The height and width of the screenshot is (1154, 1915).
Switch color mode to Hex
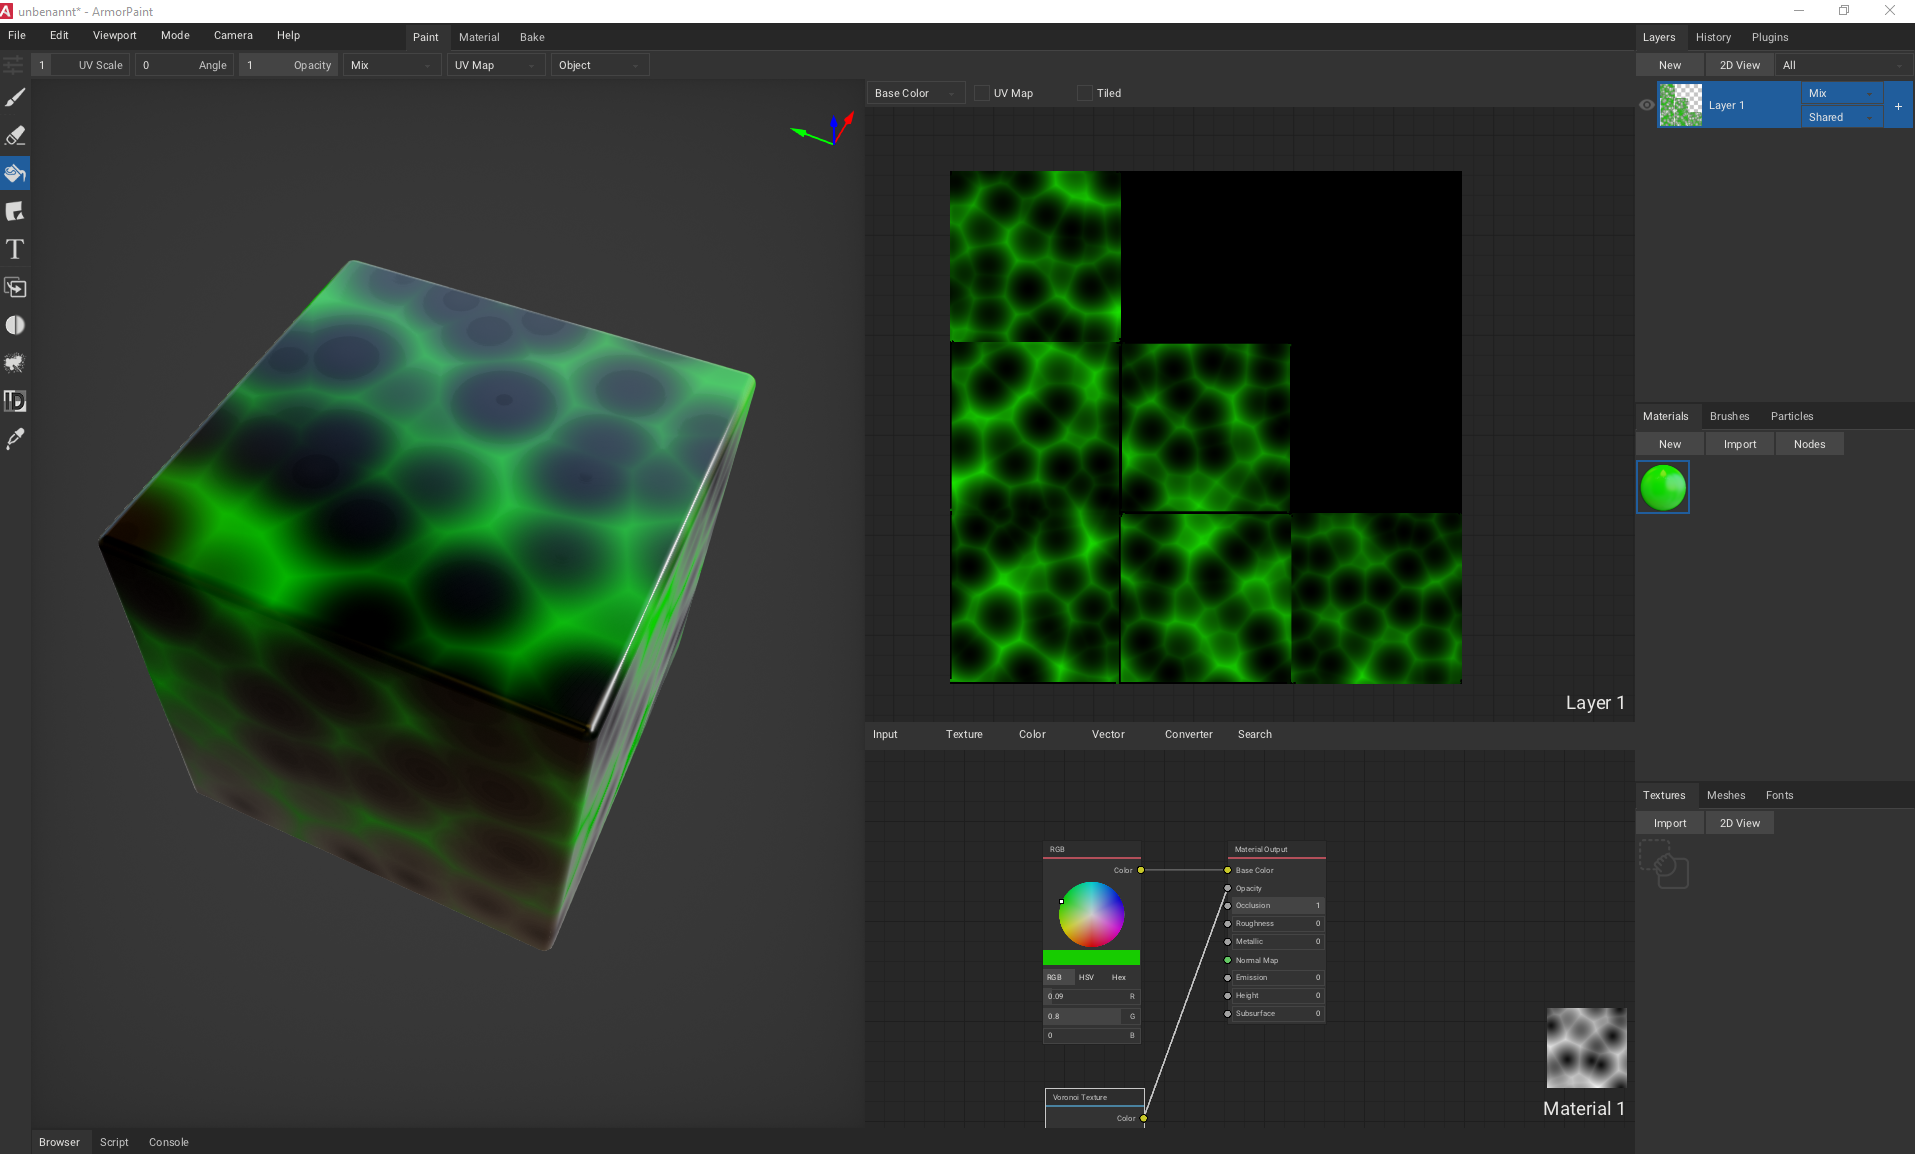click(x=1119, y=977)
